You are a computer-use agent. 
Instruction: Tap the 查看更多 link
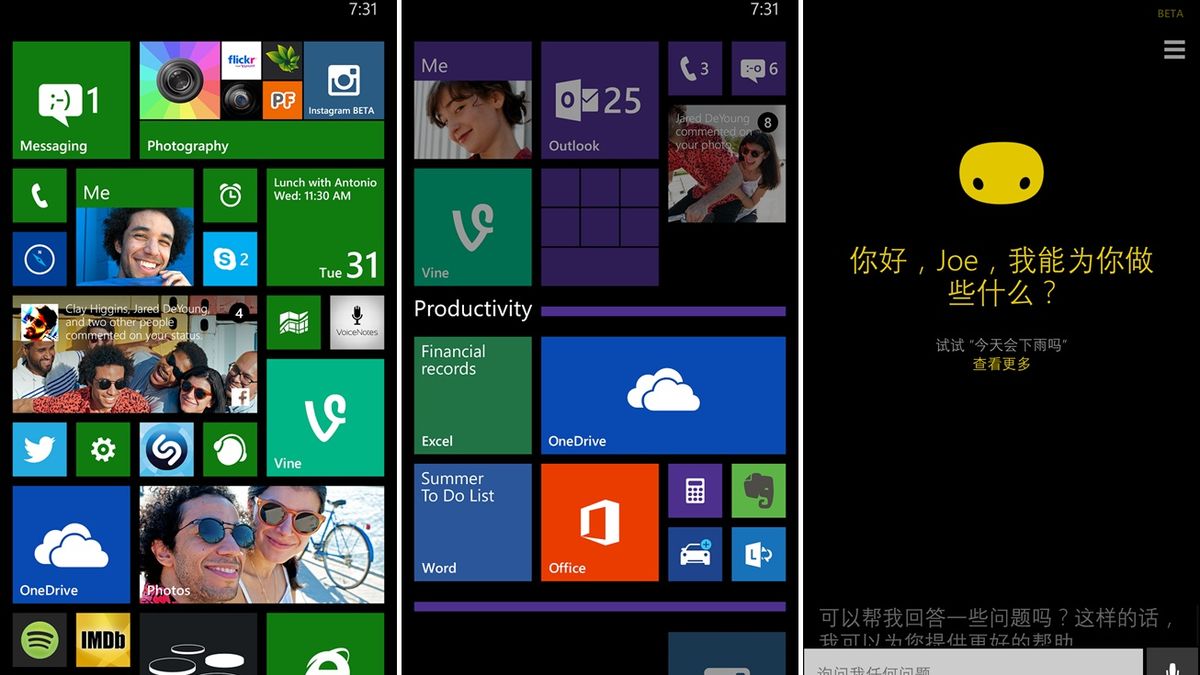click(x=1001, y=364)
